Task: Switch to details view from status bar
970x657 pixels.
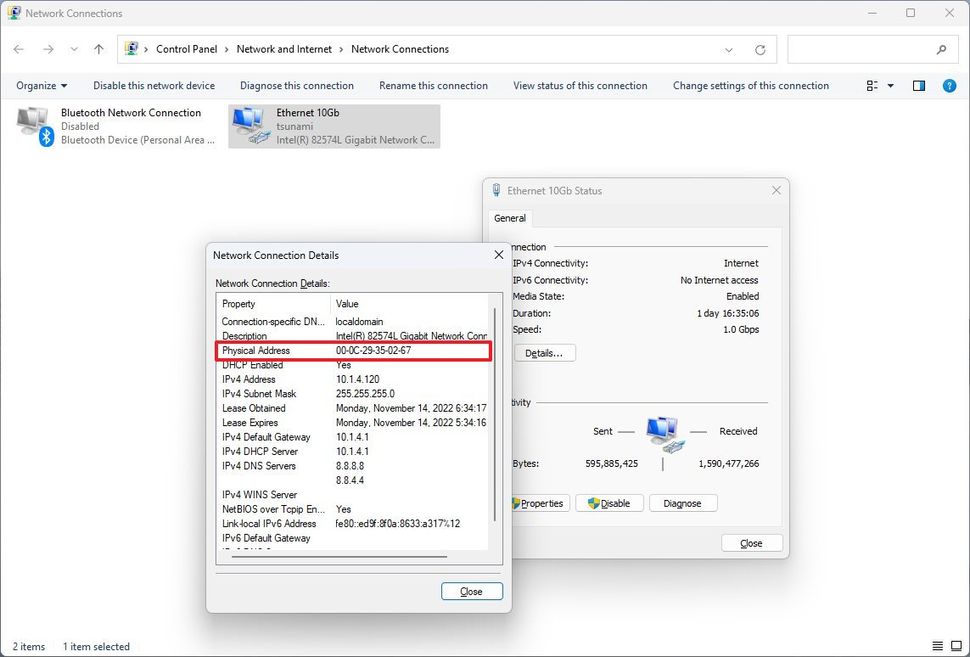Action: click(x=938, y=645)
